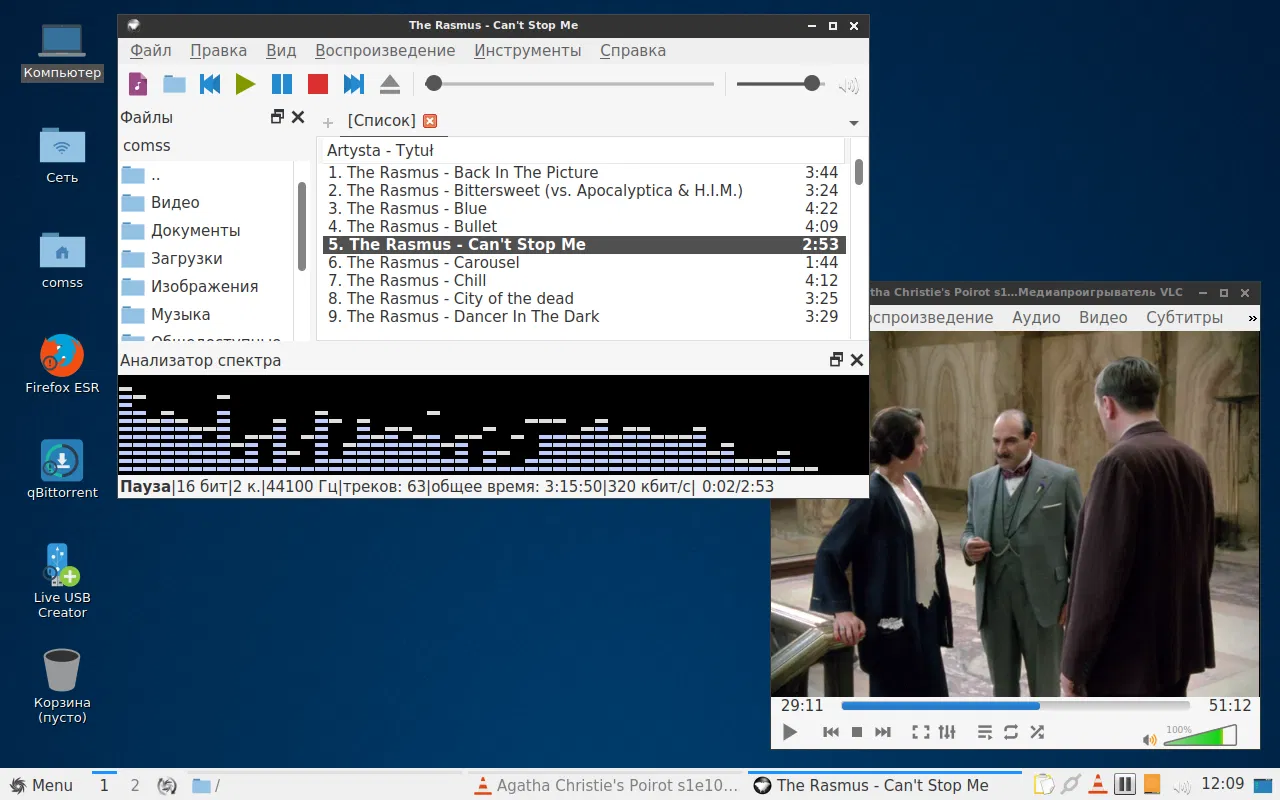Viewport: 1280px width, 800px height.
Task: Click the red Stop button in the audio toolbar
Action: [318, 85]
